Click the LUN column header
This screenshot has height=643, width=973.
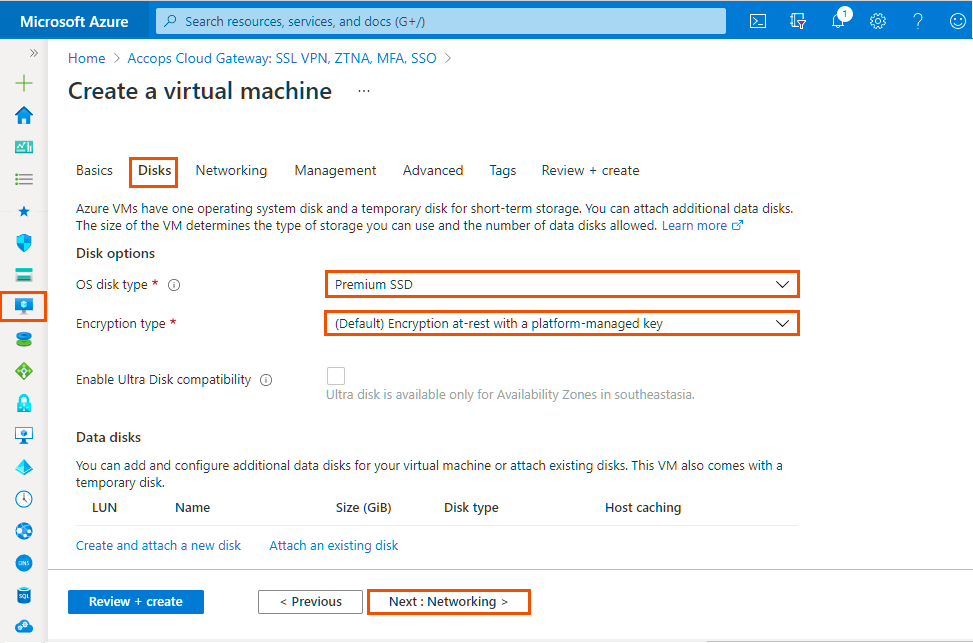point(104,508)
